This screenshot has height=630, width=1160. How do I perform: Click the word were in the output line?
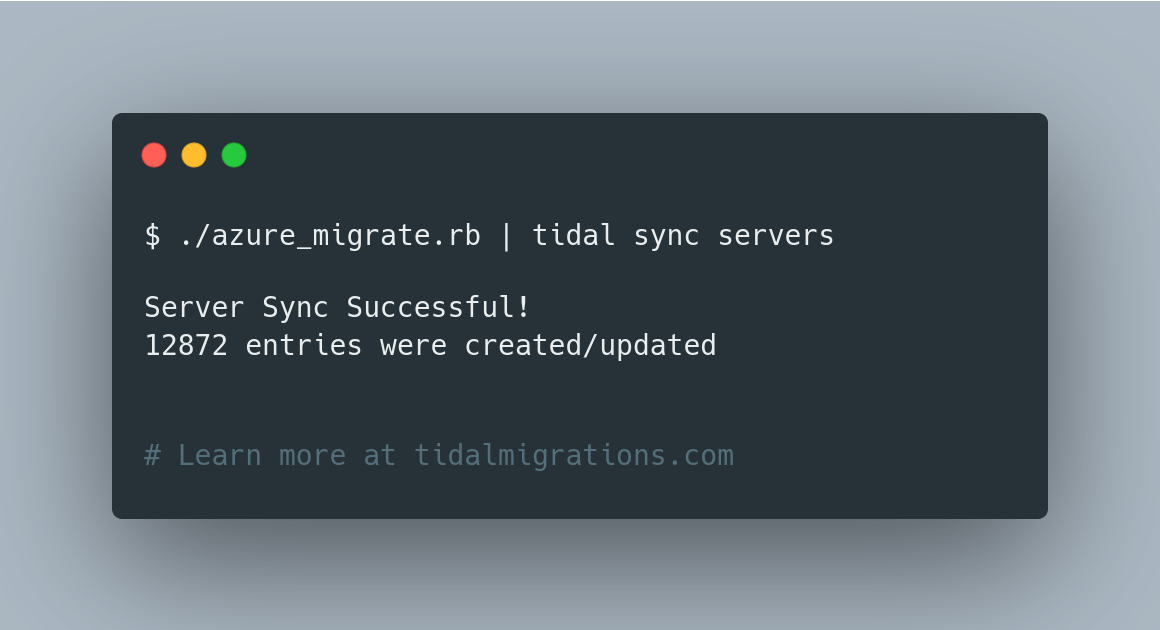[413, 347]
